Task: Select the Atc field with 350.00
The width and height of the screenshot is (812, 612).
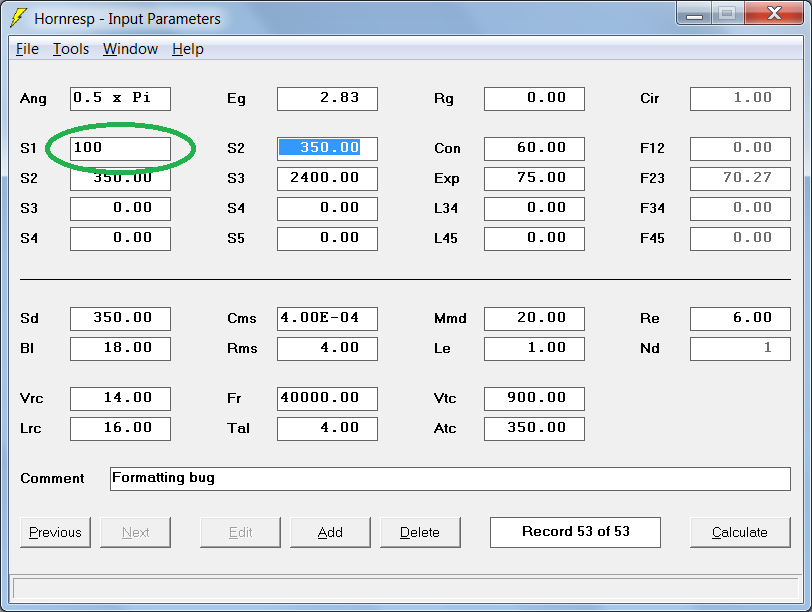Action: (x=534, y=429)
